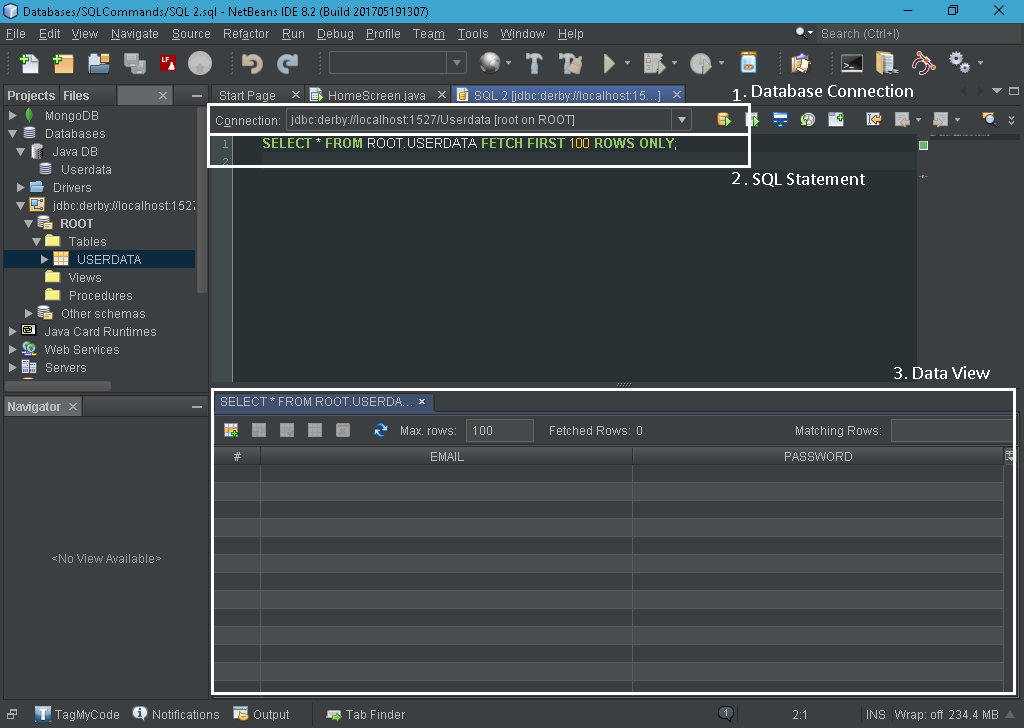Close the SQL 2 editor tab
This screenshot has width=1024, height=728.
click(x=677, y=95)
